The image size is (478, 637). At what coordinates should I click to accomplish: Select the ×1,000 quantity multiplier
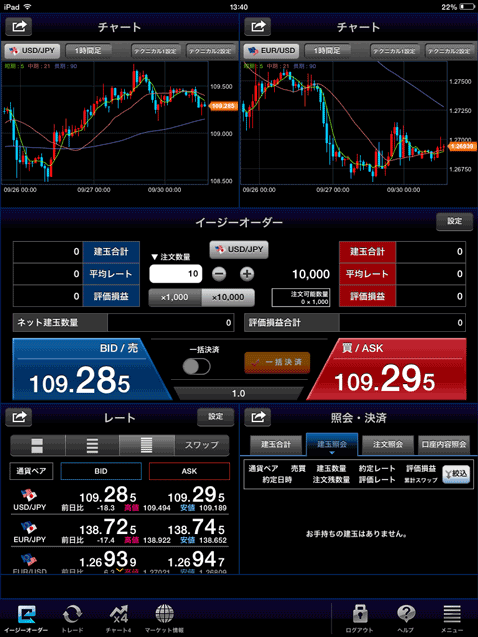175,297
